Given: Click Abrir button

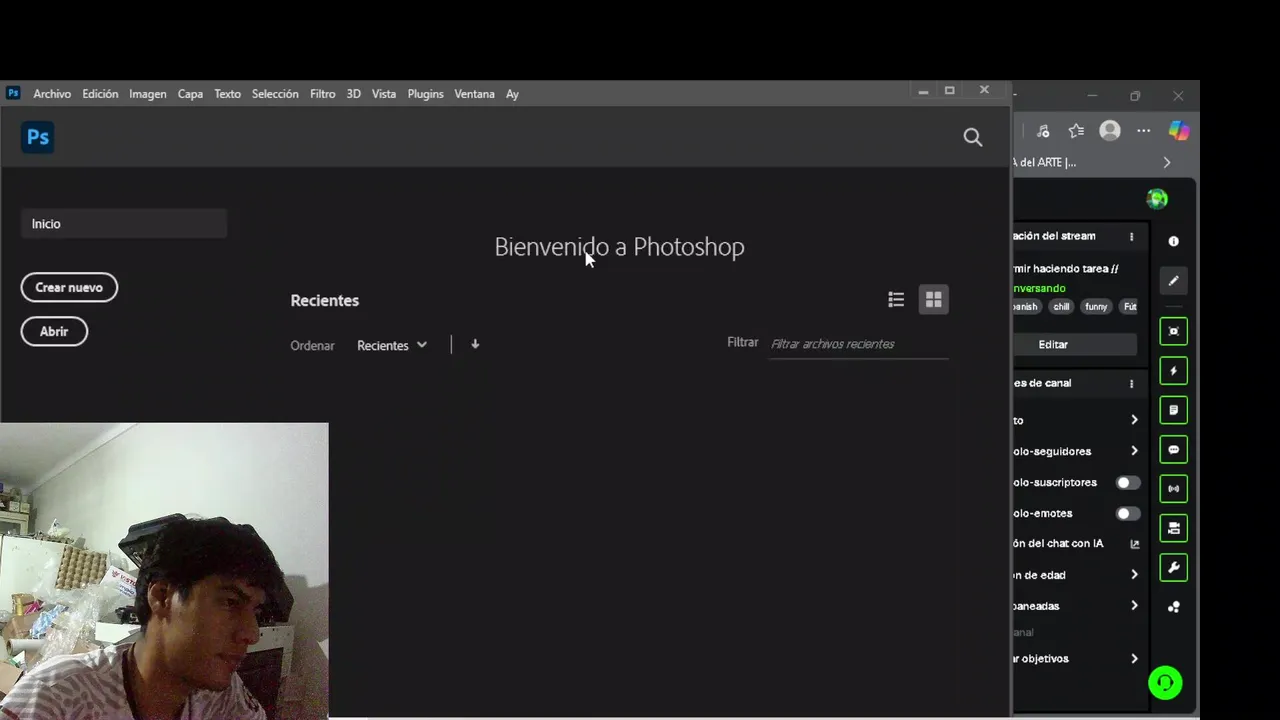Looking at the screenshot, I should click(54, 332).
